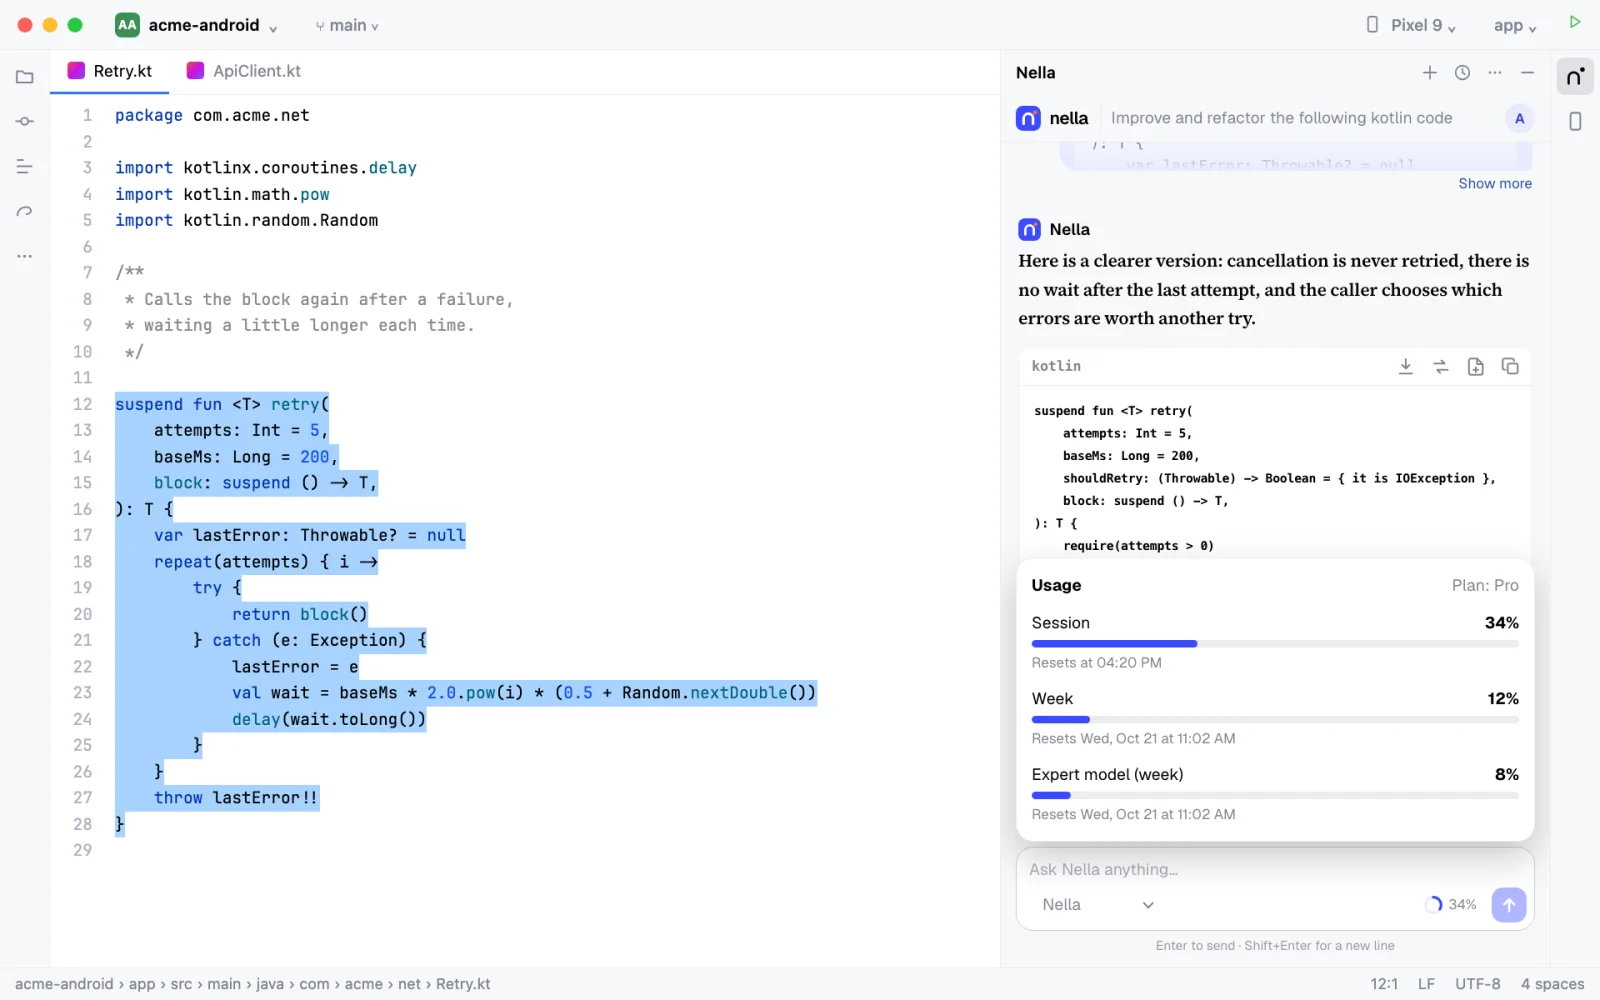Open the main branch dropdown
The width and height of the screenshot is (1600, 1000).
pos(347,26)
